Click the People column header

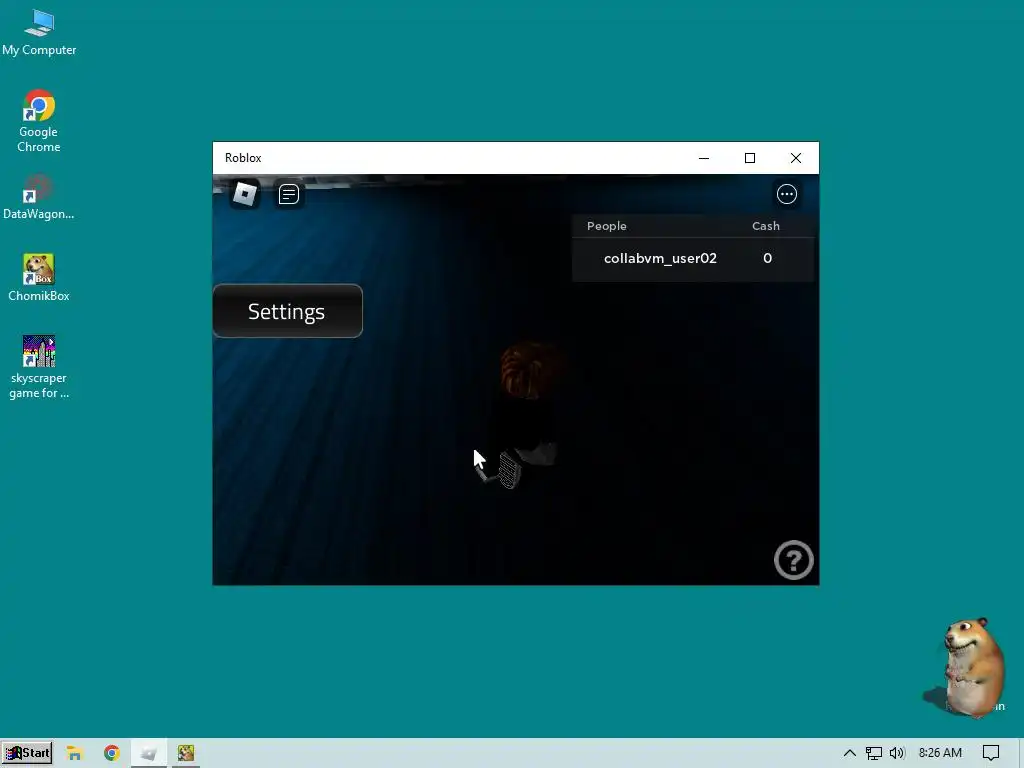[607, 226]
